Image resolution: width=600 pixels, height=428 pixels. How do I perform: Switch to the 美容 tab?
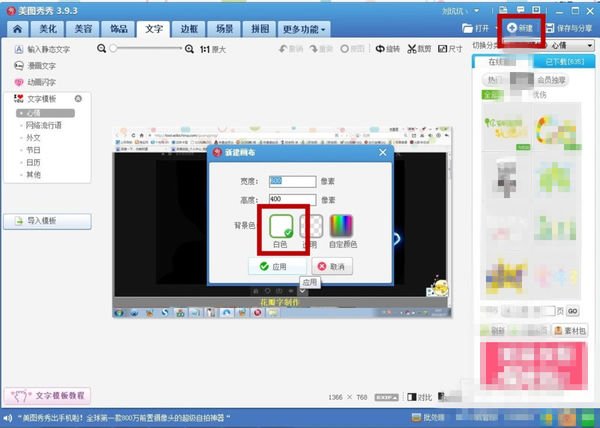[83, 29]
